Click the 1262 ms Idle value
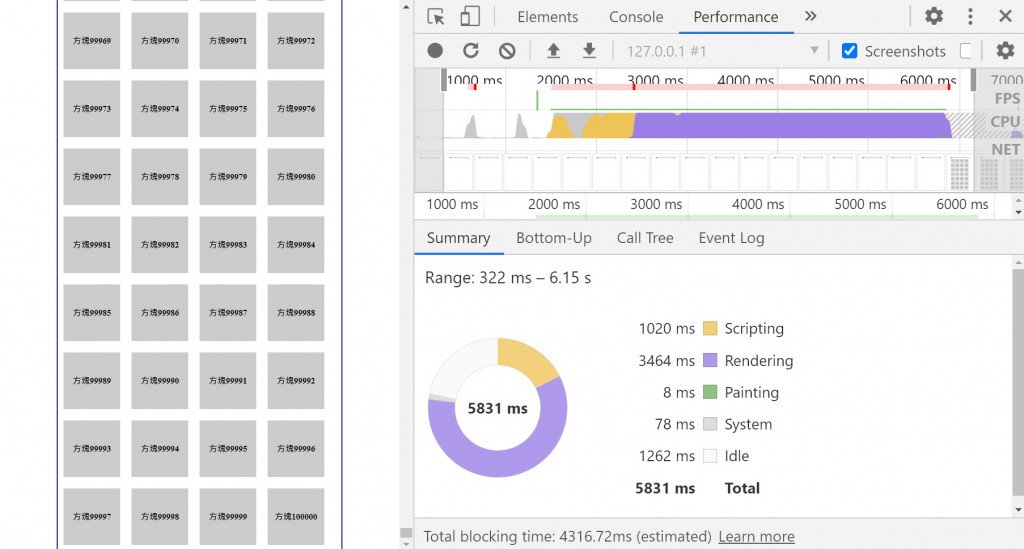This screenshot has width=1024, height=549. 666,456
